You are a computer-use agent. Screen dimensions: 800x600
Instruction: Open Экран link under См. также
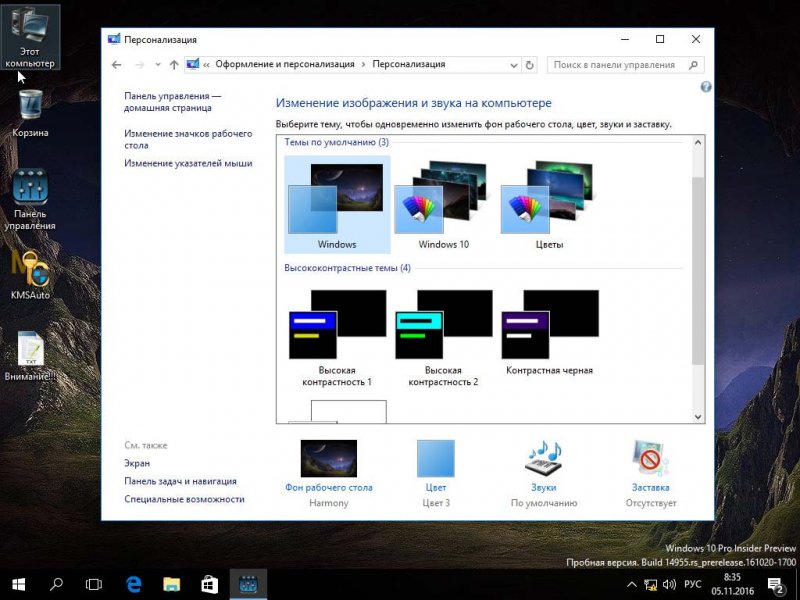[137, 463]
